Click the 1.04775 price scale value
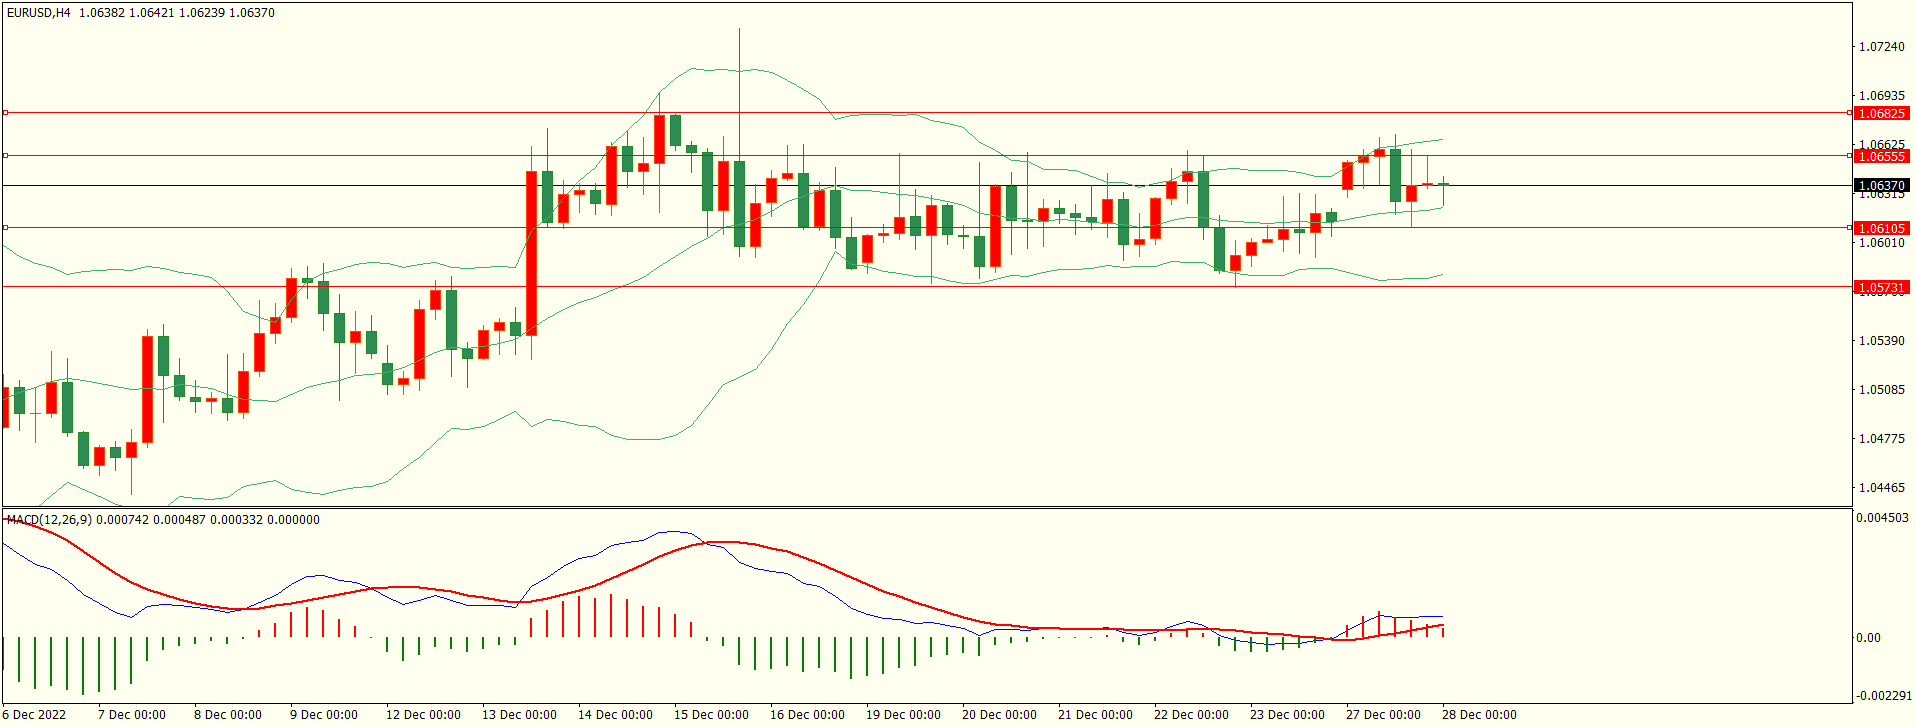This screenshot has width=1916, height=727. pyautogui.click(x=1881, y=439)
